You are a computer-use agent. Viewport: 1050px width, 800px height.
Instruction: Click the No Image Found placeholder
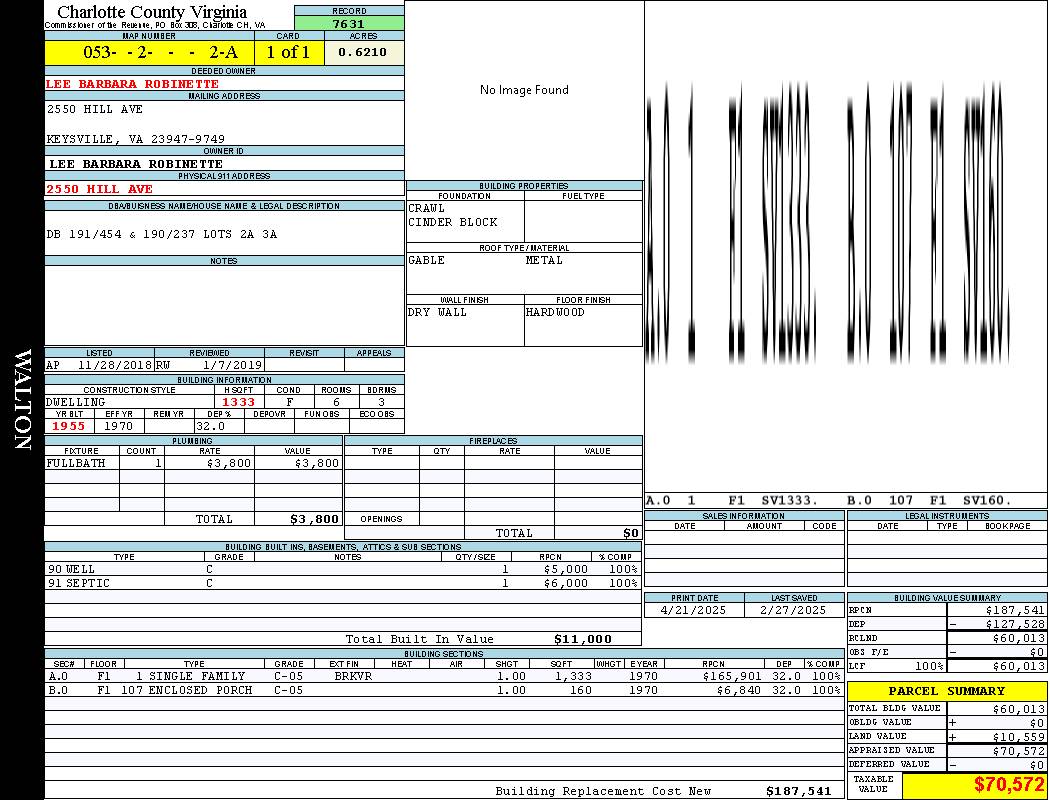pyautogui.click(x=524, y=90)
